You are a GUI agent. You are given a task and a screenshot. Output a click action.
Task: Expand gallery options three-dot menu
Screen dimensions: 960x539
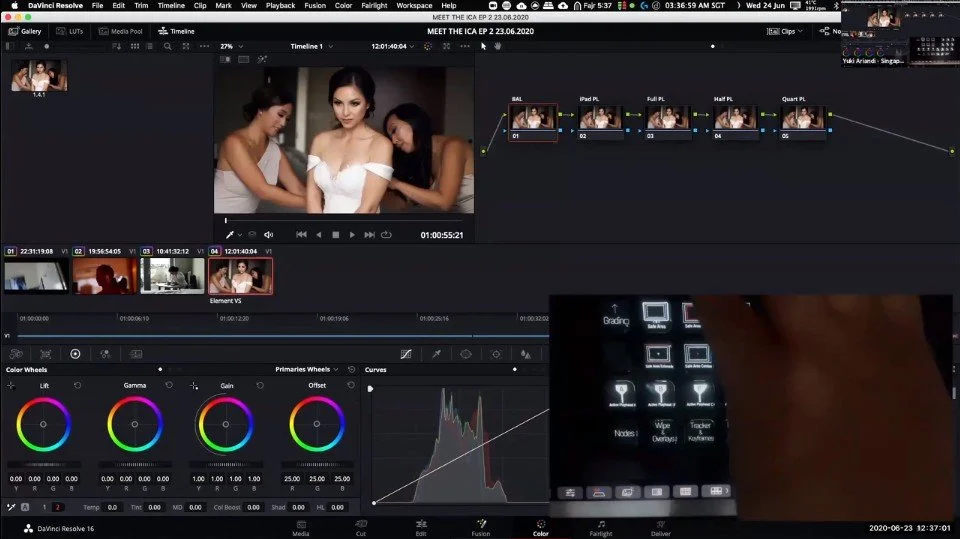pos(204,46)
